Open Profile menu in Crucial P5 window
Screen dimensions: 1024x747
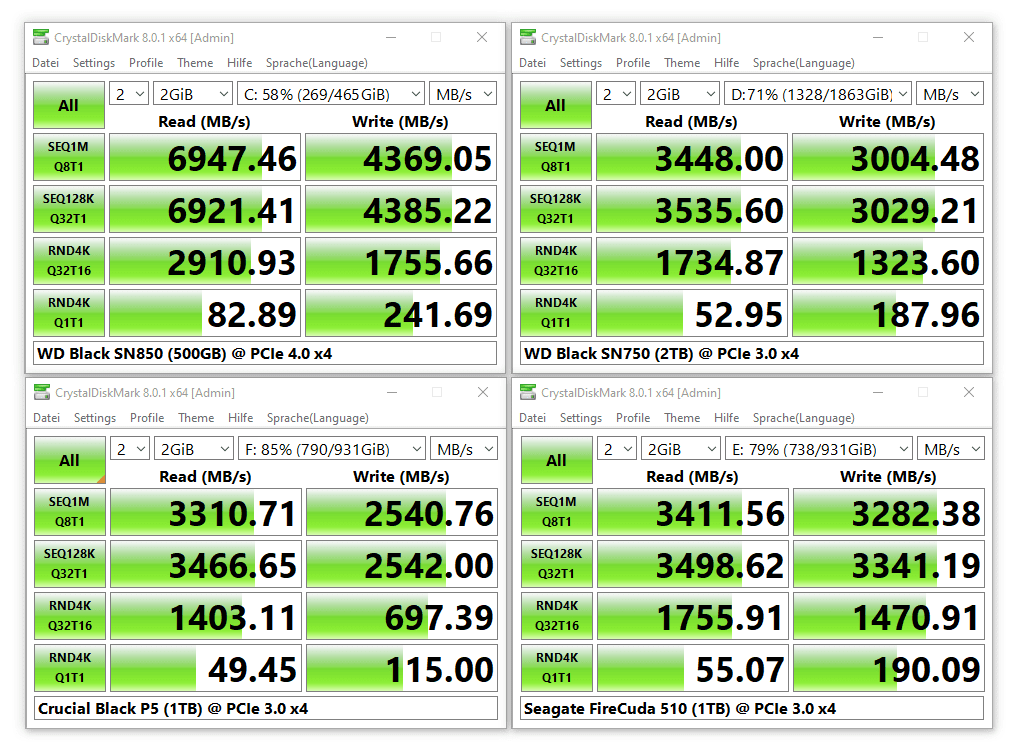coord(147,418)
